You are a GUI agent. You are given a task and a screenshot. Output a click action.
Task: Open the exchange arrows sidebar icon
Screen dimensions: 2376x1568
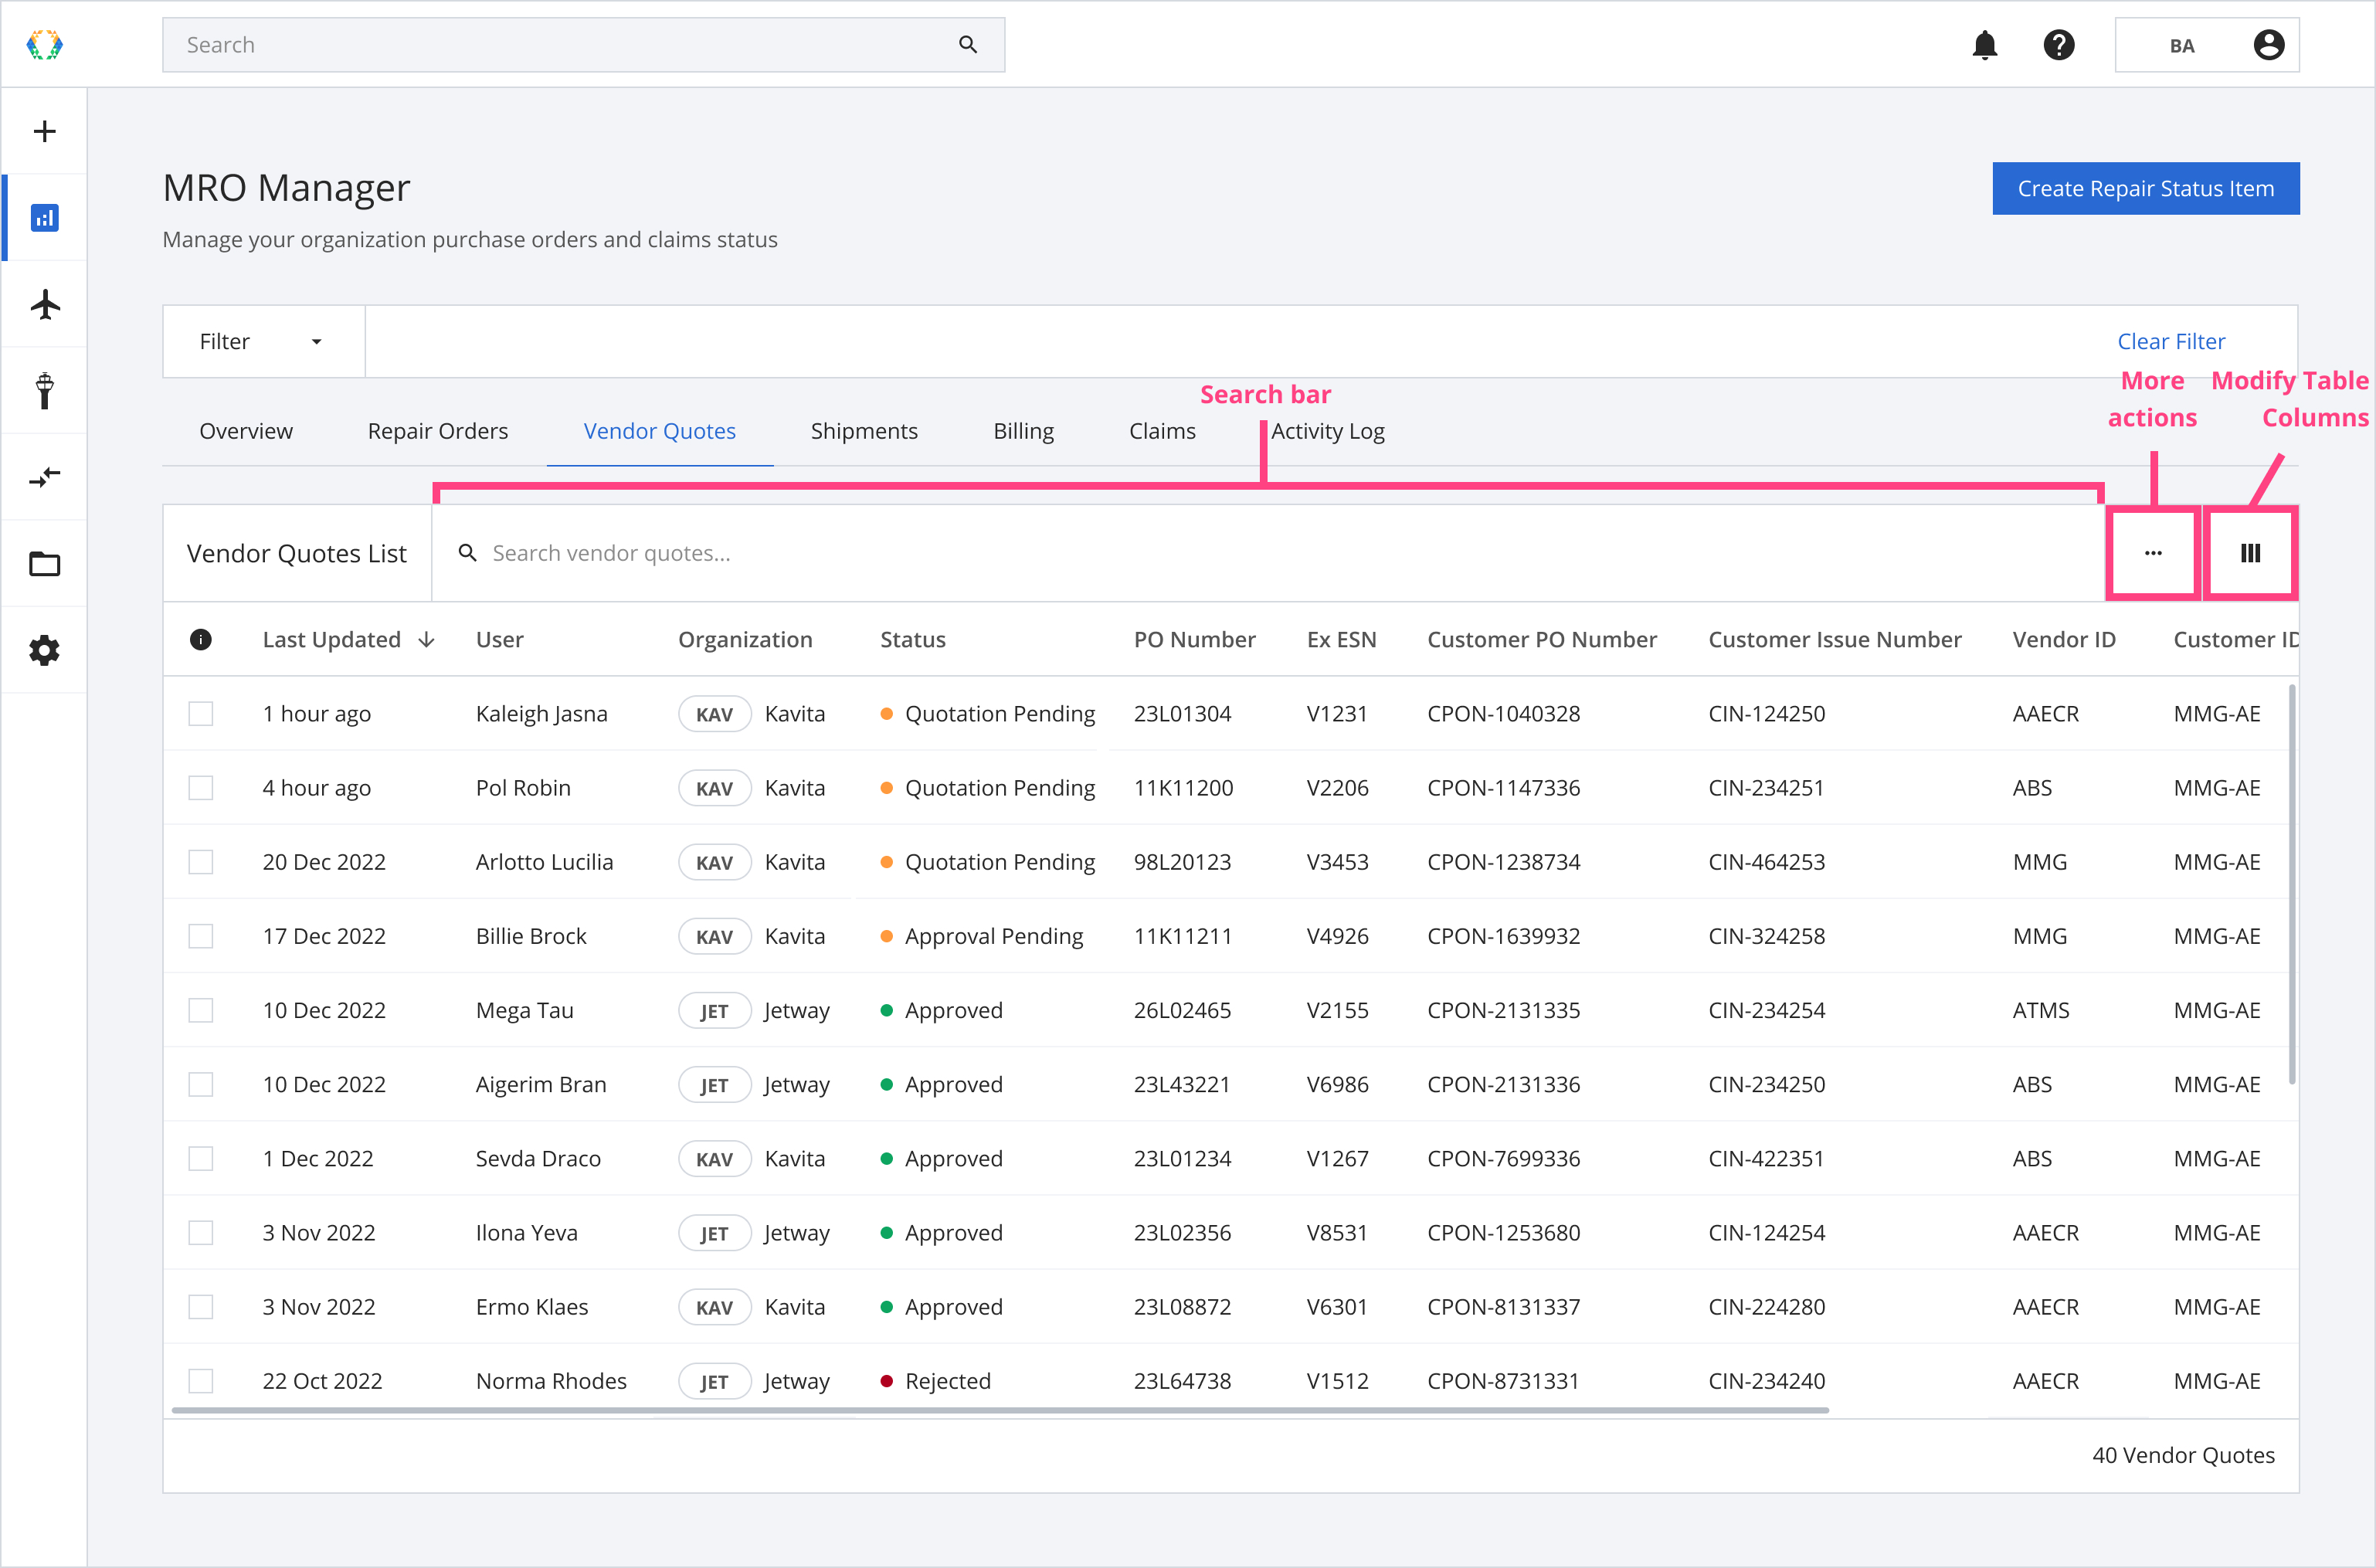44,477
